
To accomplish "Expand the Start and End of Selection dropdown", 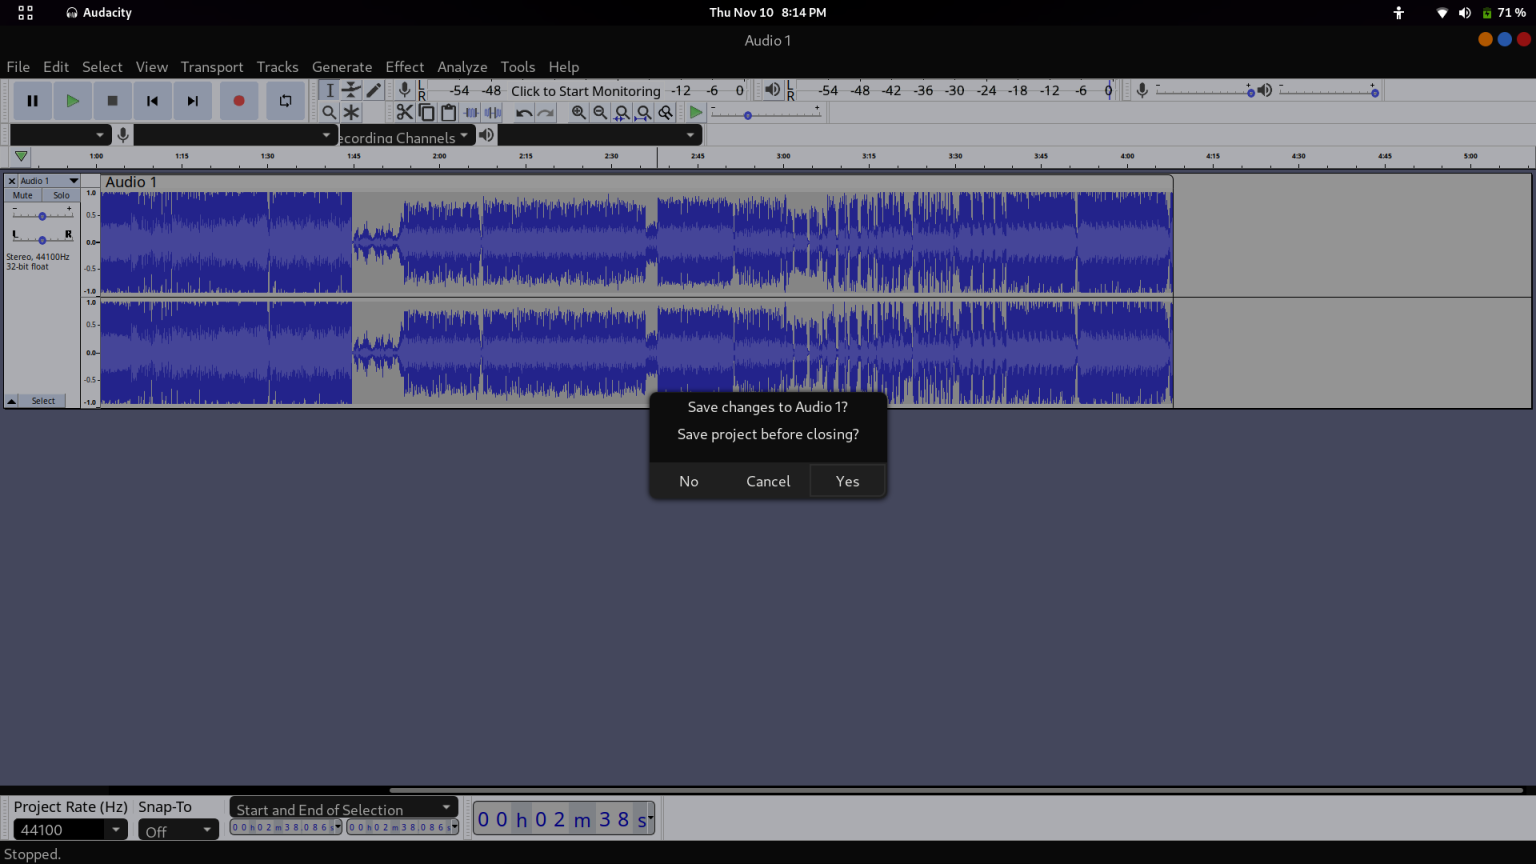I will click(447, 807).
